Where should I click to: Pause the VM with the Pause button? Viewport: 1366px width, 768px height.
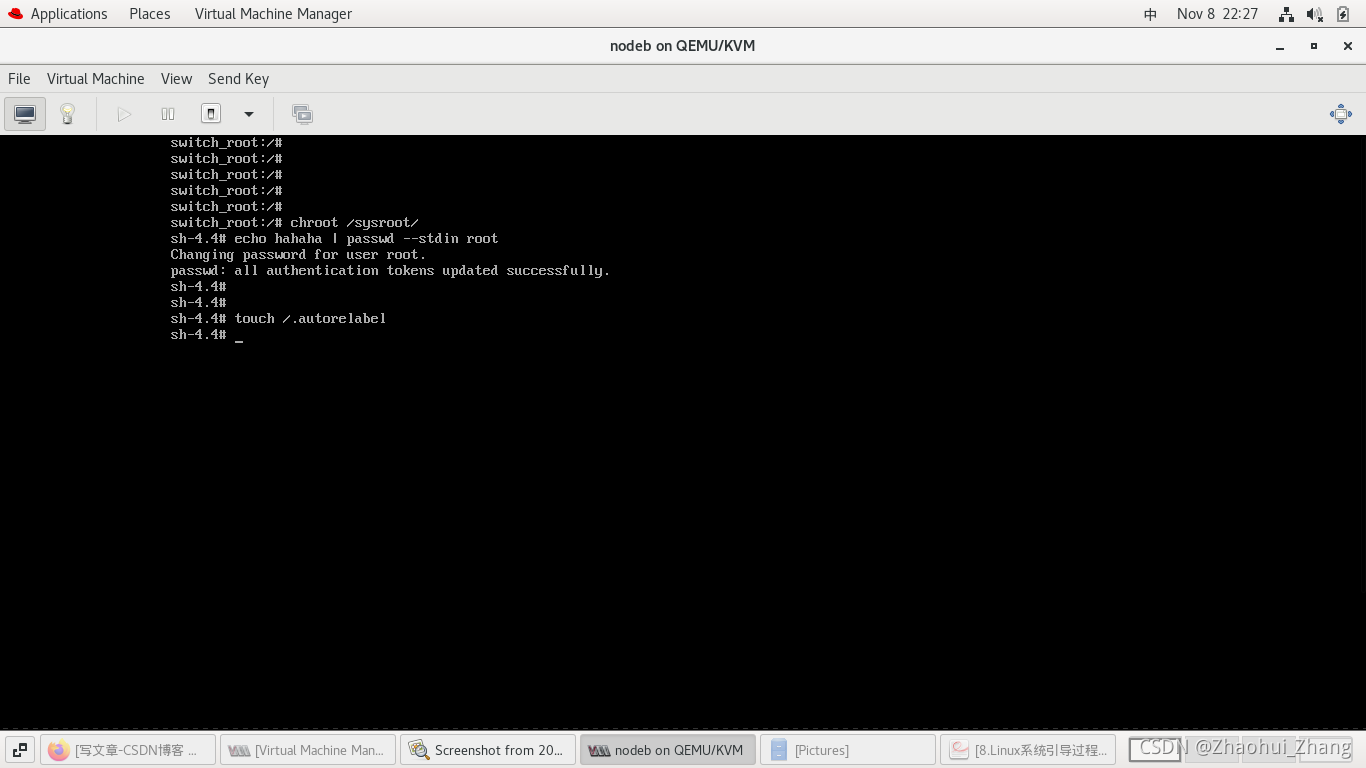[x=167, y=113]
